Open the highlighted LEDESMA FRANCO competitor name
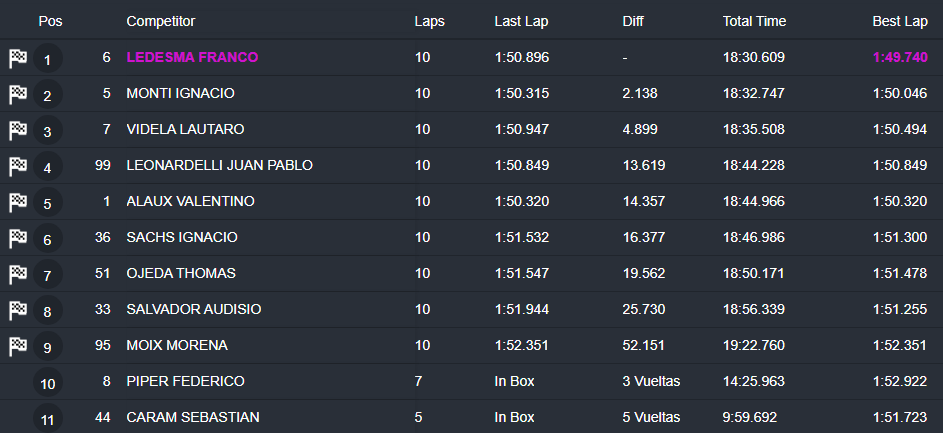Viewport: 943px width, 433px height. tap(192, 57)
